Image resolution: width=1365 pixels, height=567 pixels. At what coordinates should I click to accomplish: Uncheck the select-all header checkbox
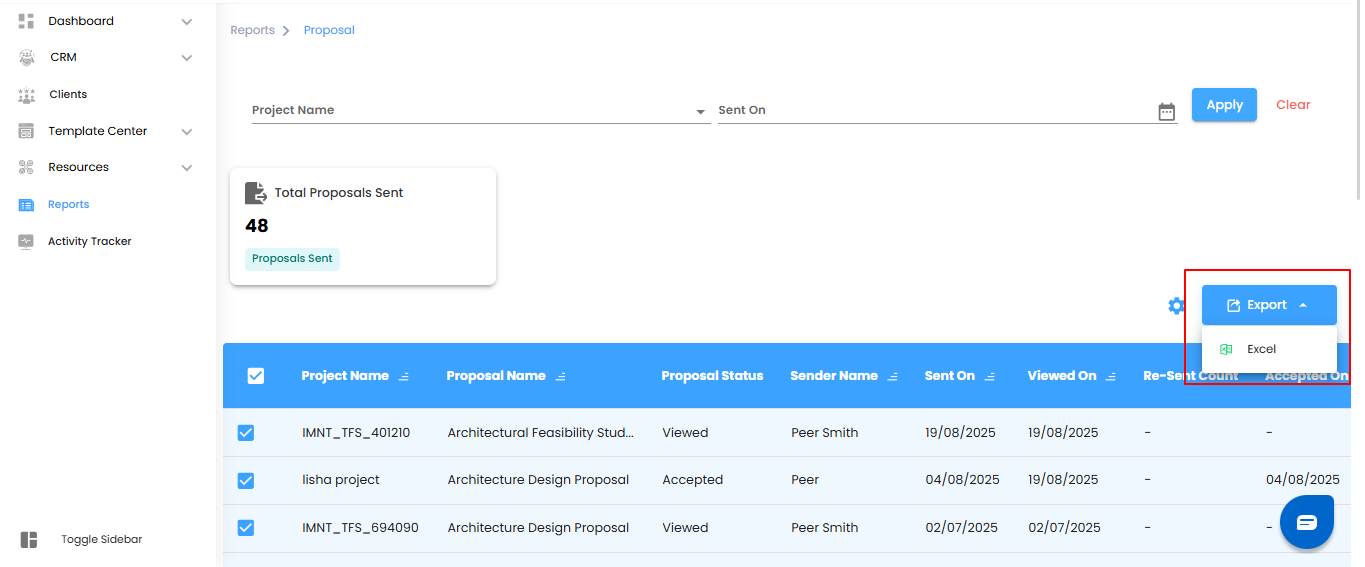pyautogui.click(x=256, y=376)
